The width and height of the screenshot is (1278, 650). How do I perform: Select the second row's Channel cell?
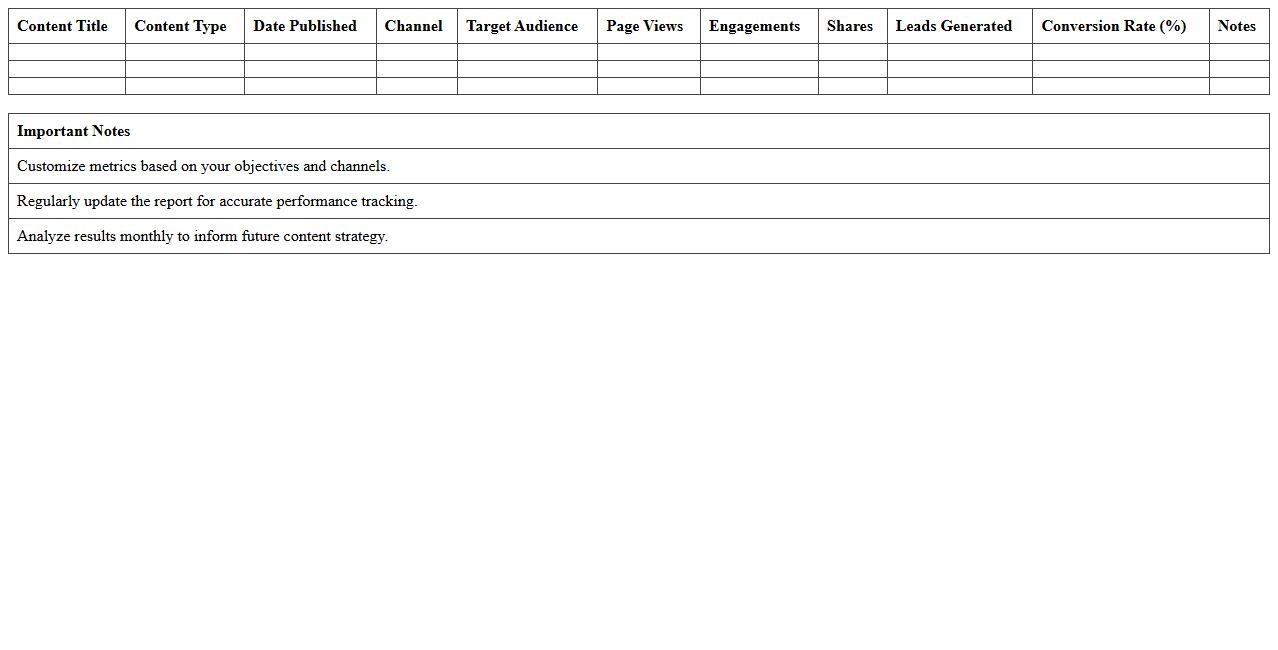(x=415, y=69)
